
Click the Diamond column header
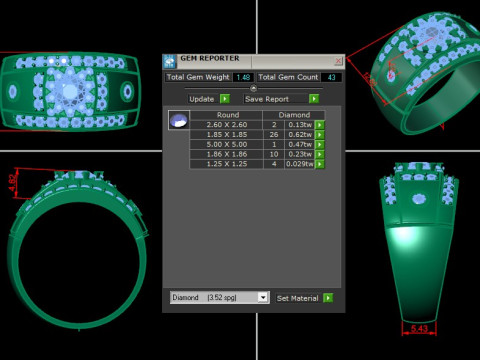(294, 115)
